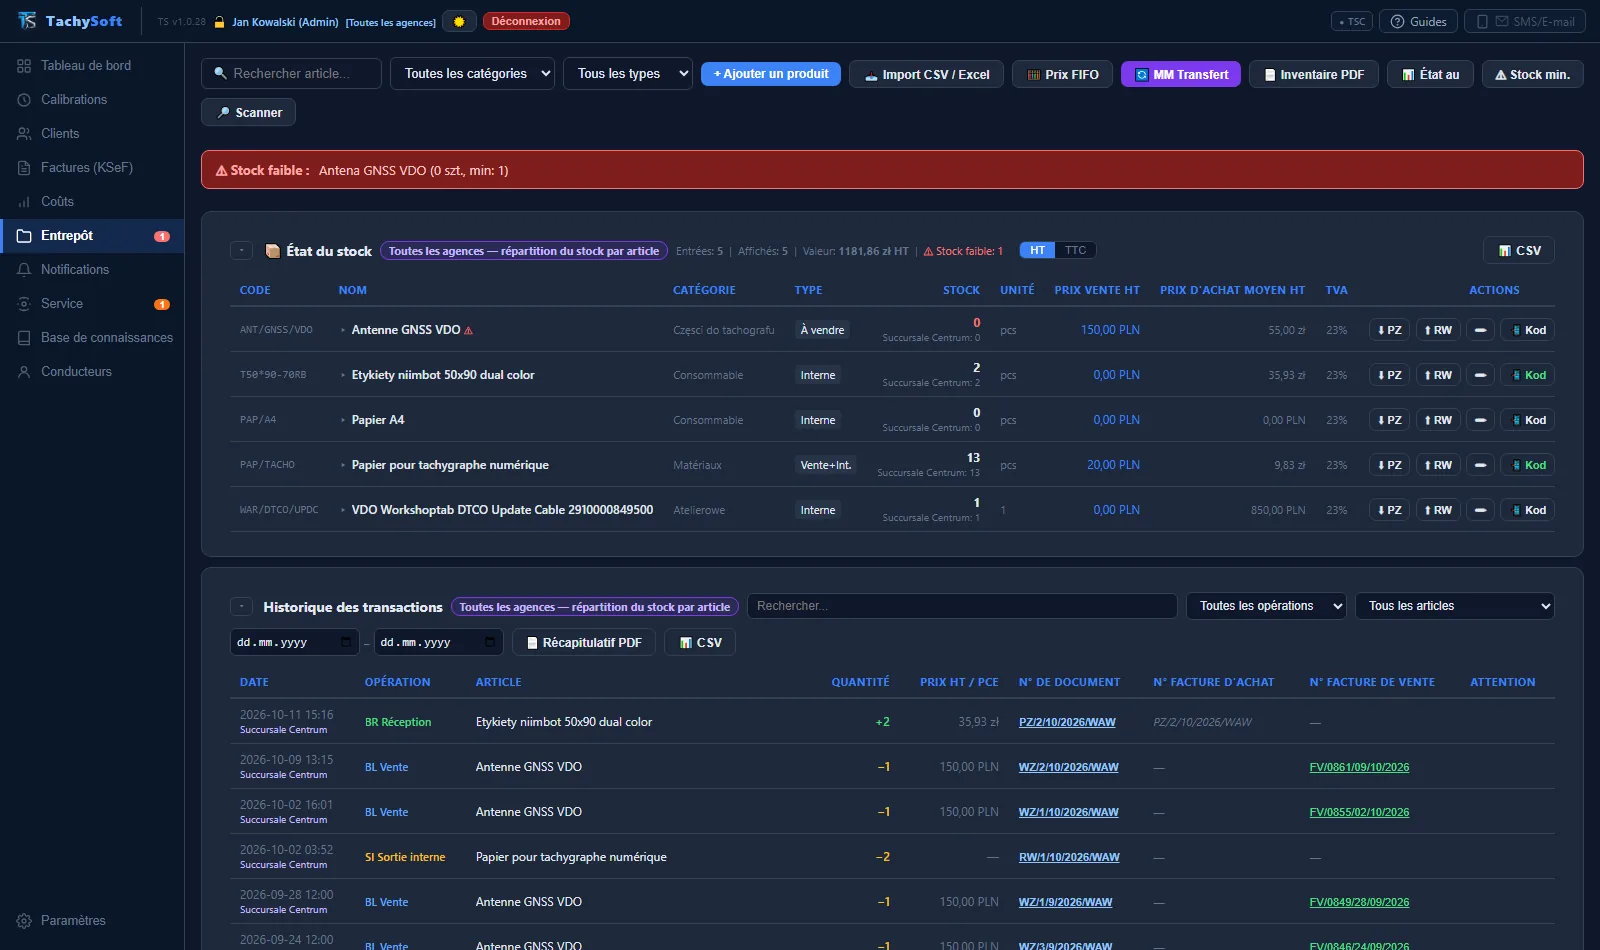Click the Clients sidebar icon

click(x=24, y=134)
